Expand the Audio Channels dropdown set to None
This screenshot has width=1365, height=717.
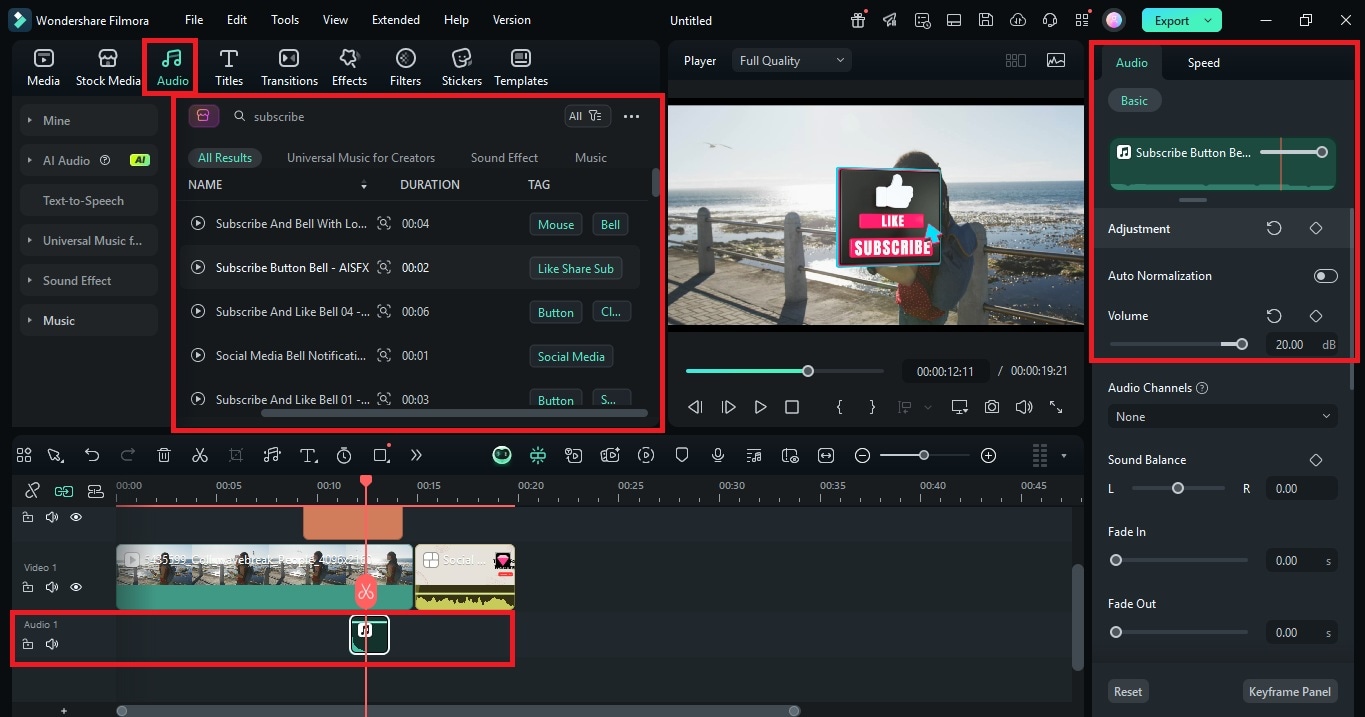[x=1221, y=416]
